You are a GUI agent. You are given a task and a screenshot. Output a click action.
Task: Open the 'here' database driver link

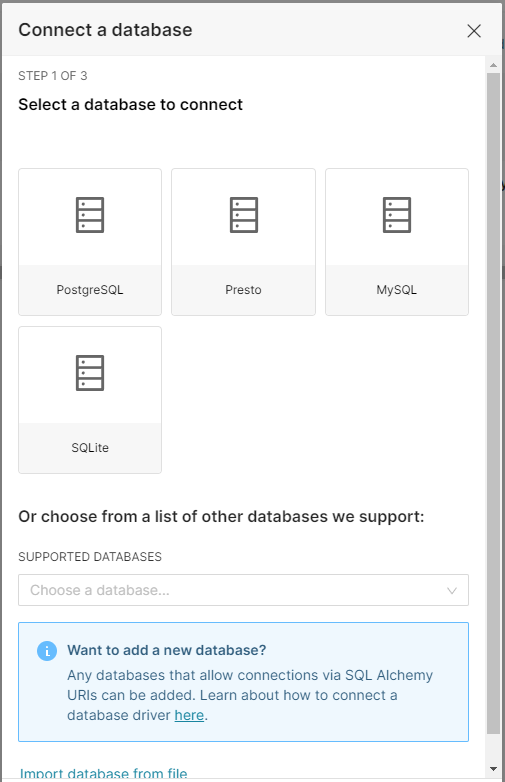(189, 715)
